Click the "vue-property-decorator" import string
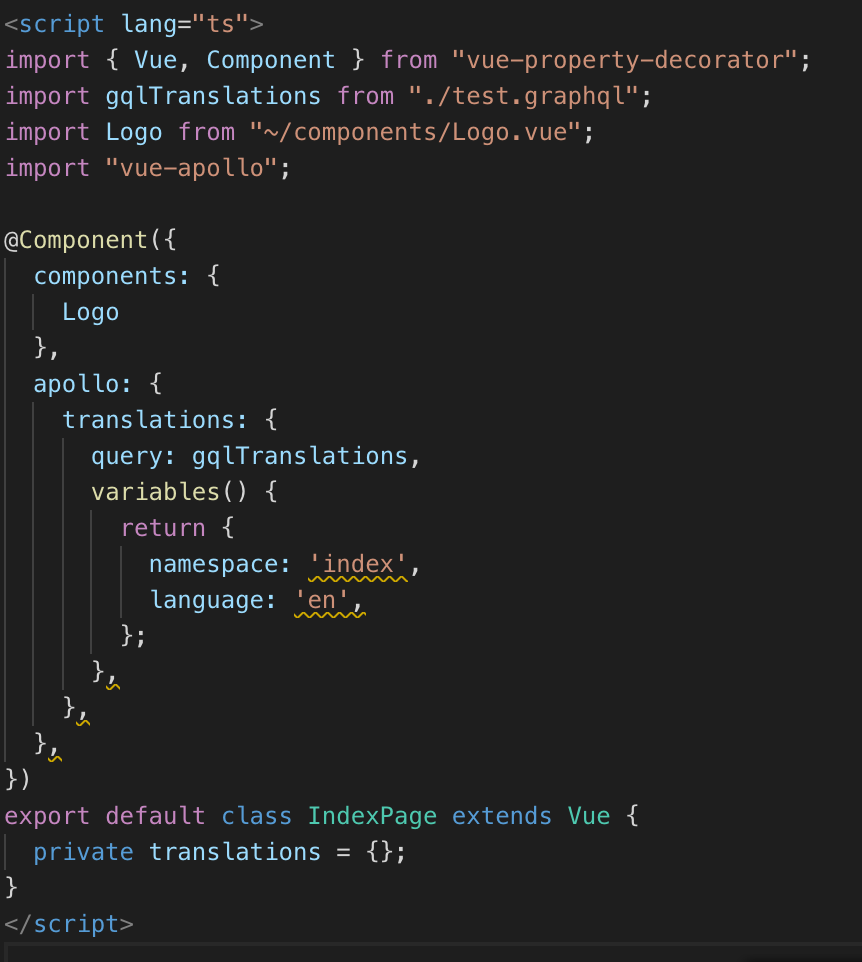Screen dimensions: 862x962 (x=625, y=60)
